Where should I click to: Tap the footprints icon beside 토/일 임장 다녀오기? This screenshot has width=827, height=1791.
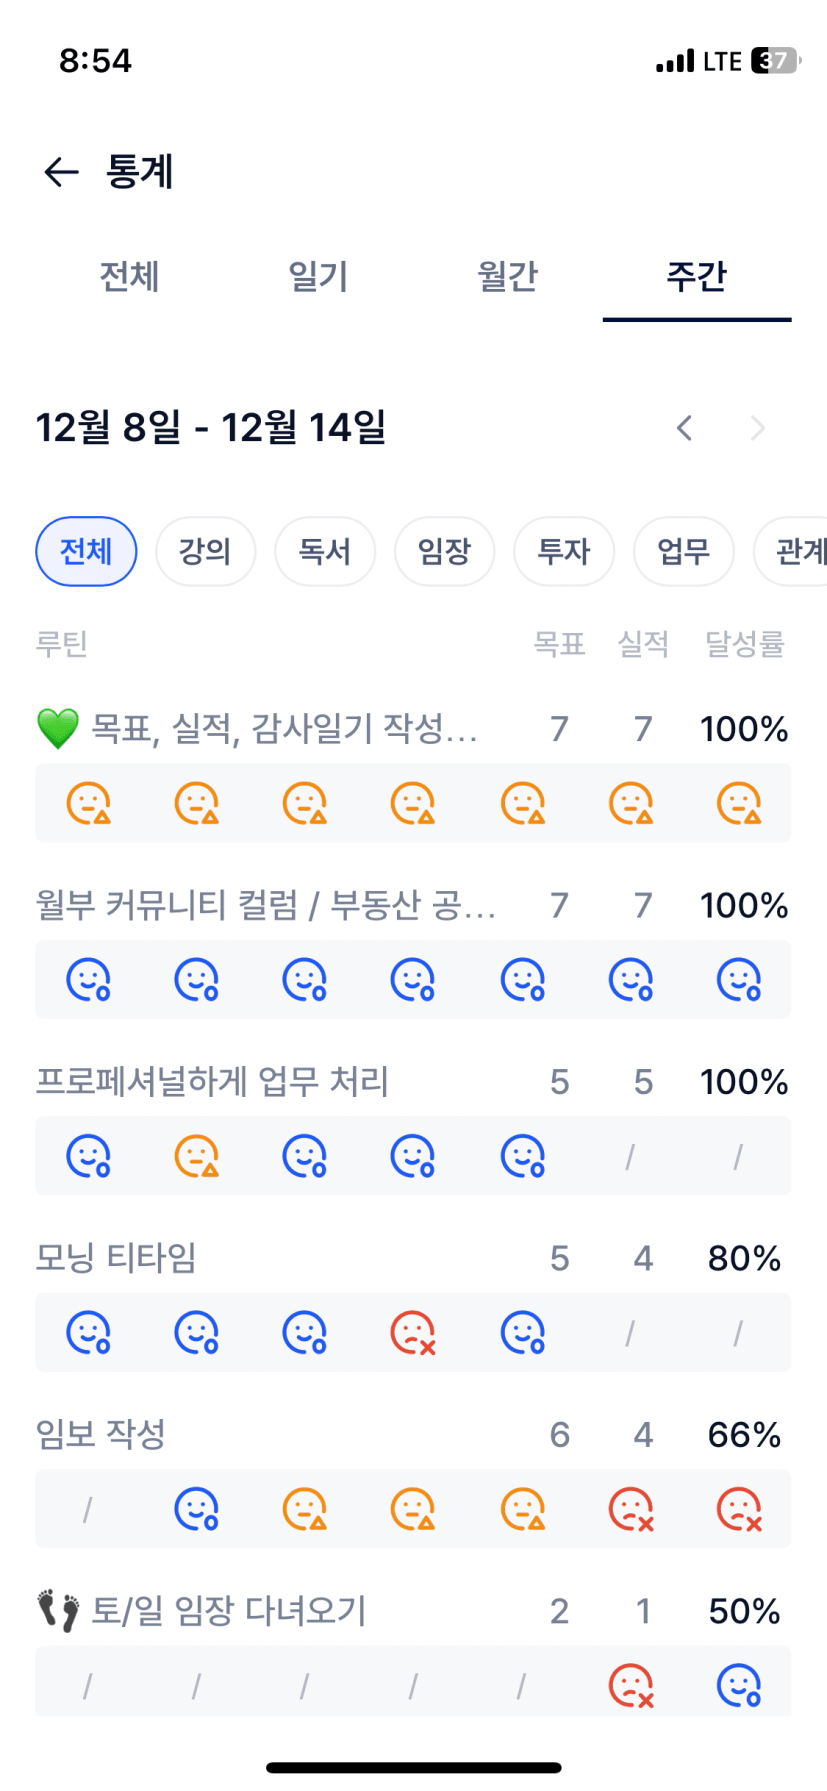[58, 1611]
